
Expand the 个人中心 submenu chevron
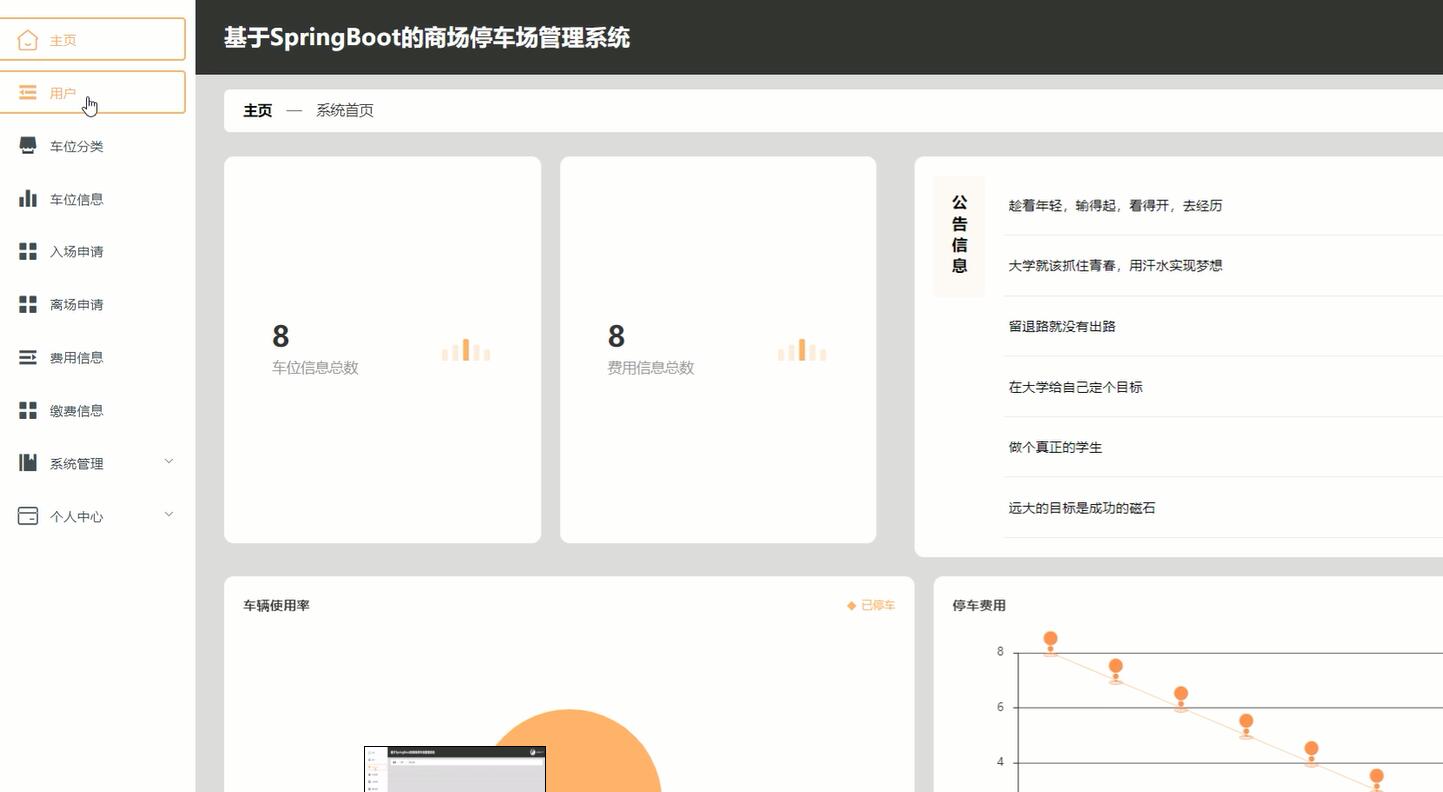[168, 513]
